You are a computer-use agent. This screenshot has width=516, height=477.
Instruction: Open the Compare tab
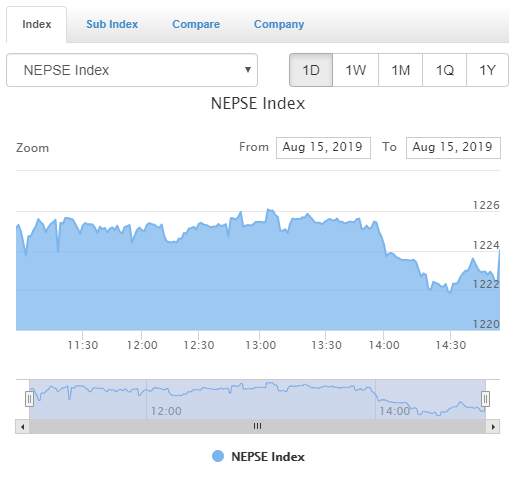pos(196,24)
